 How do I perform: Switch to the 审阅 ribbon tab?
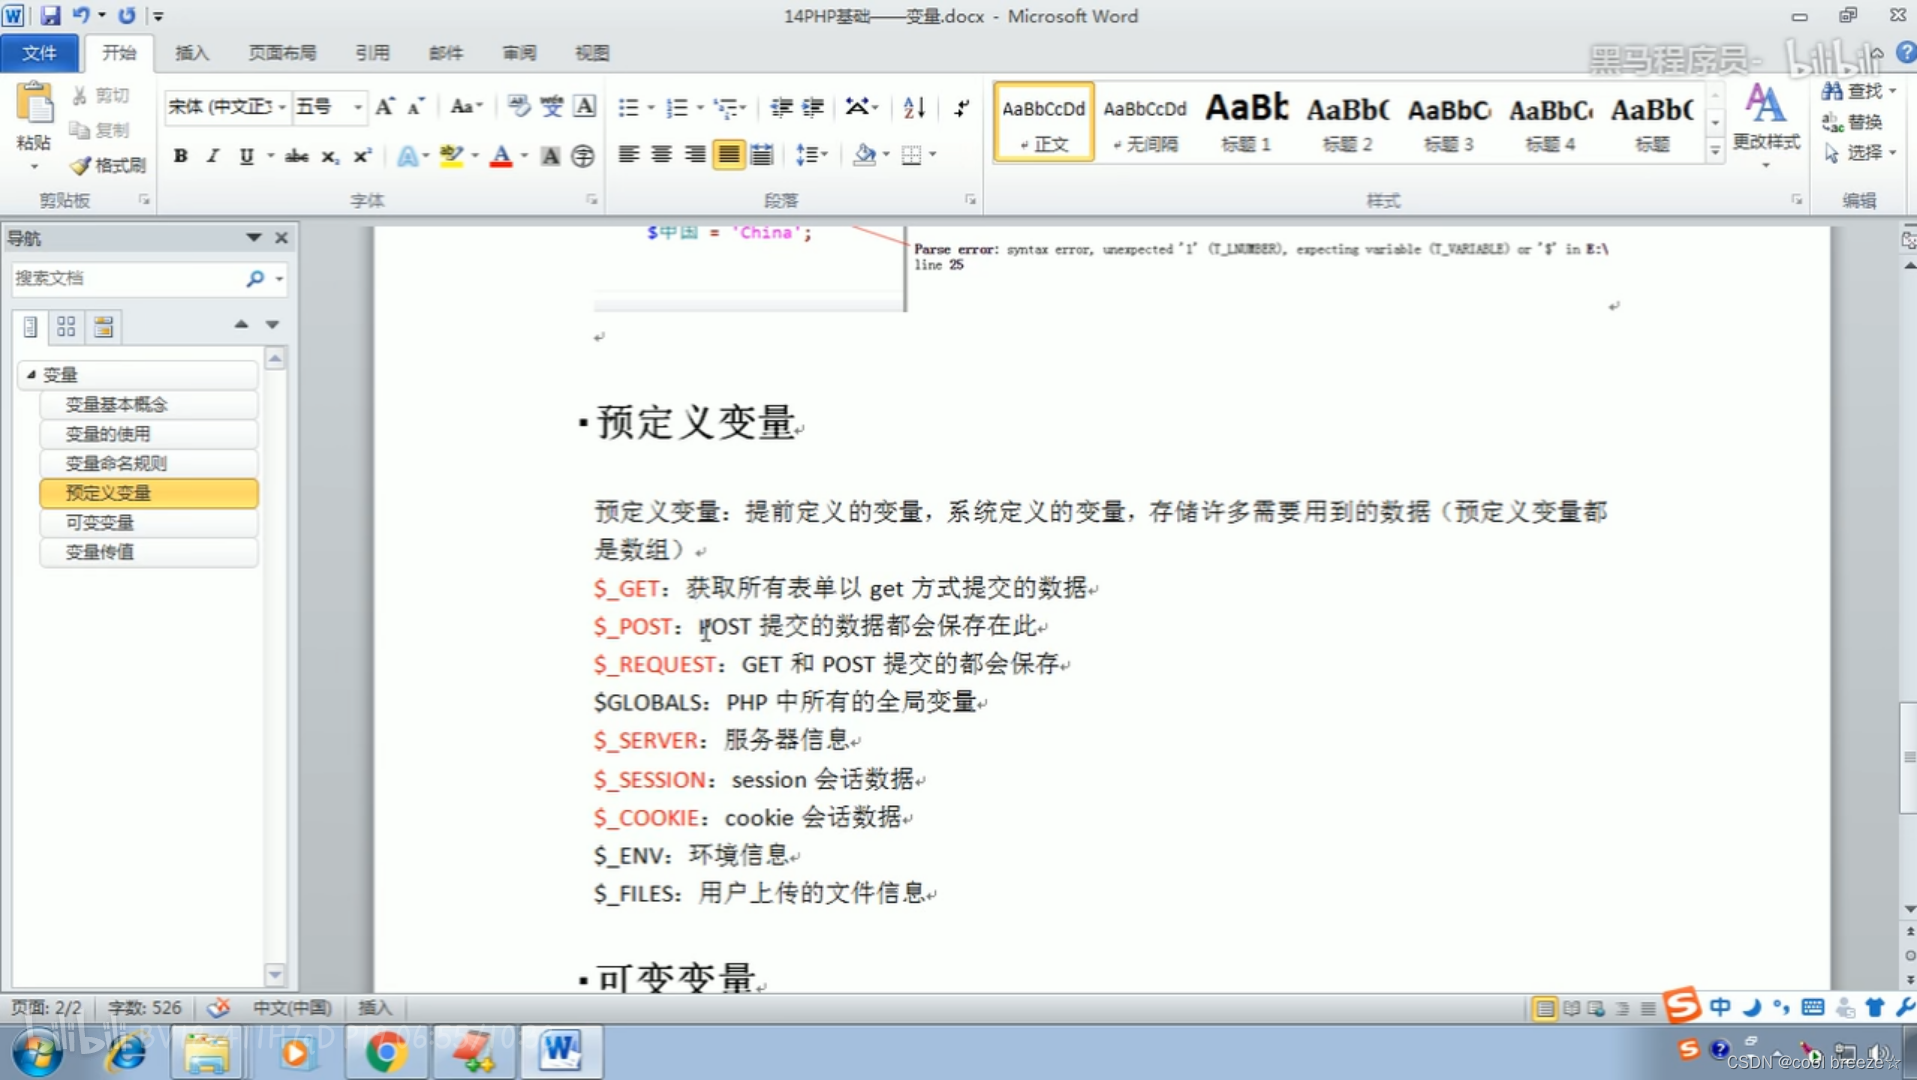519,53
